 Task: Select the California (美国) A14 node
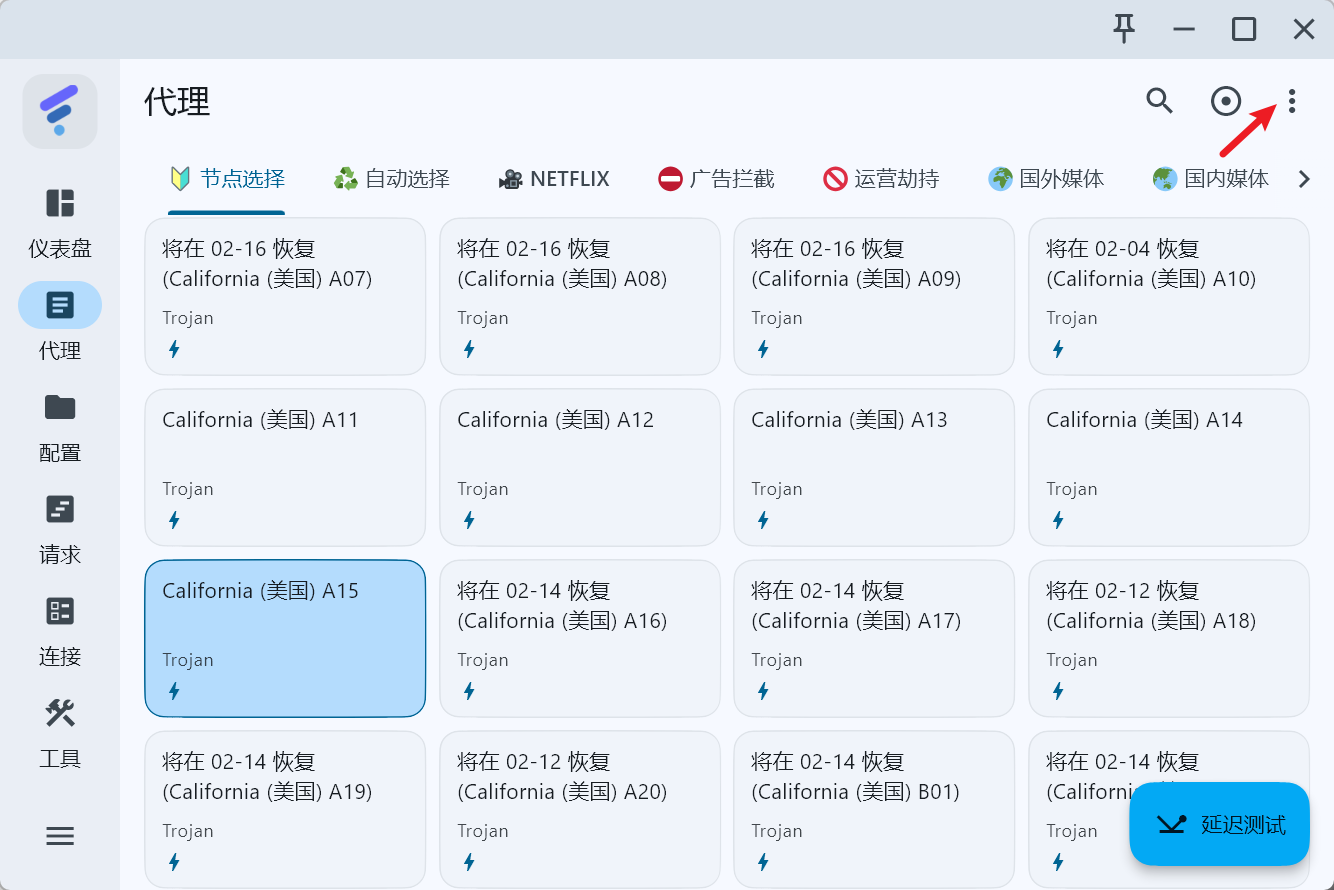click(1168, 467)
